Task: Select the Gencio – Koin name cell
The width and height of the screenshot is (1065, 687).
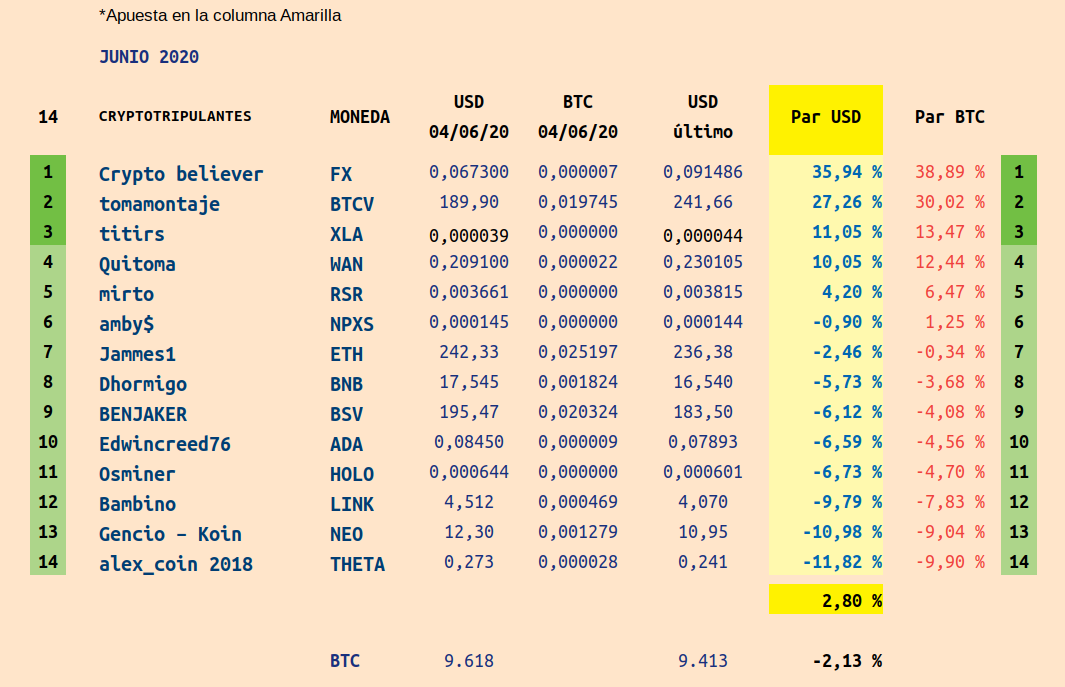Action: 170,534
